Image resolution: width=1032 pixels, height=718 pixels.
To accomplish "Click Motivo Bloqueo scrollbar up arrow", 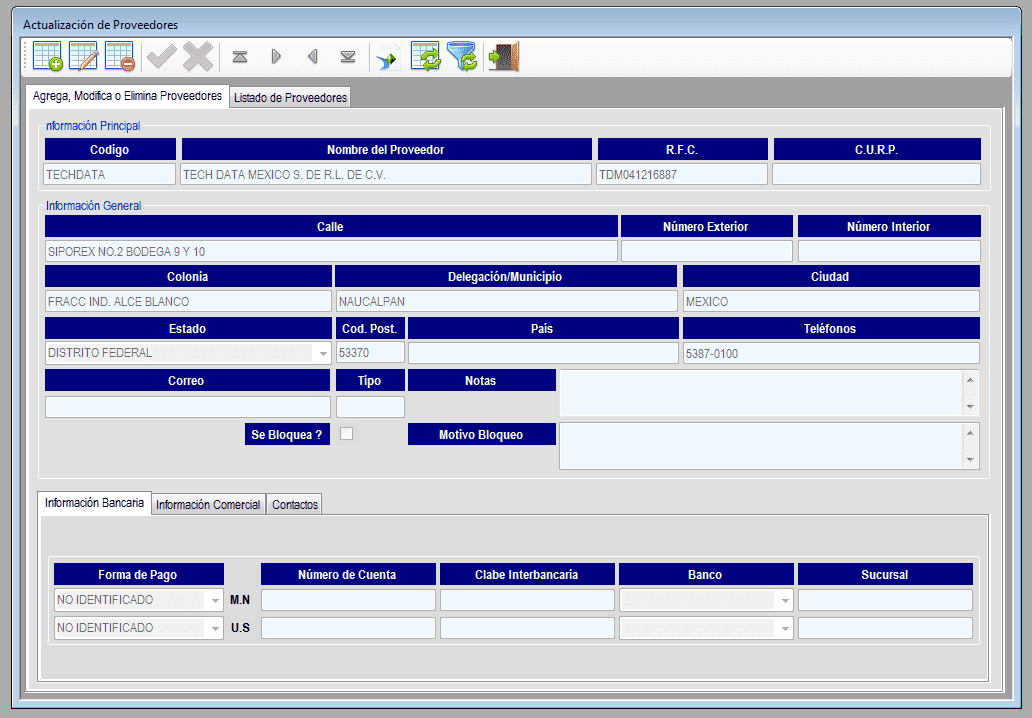I will (970, 432).
